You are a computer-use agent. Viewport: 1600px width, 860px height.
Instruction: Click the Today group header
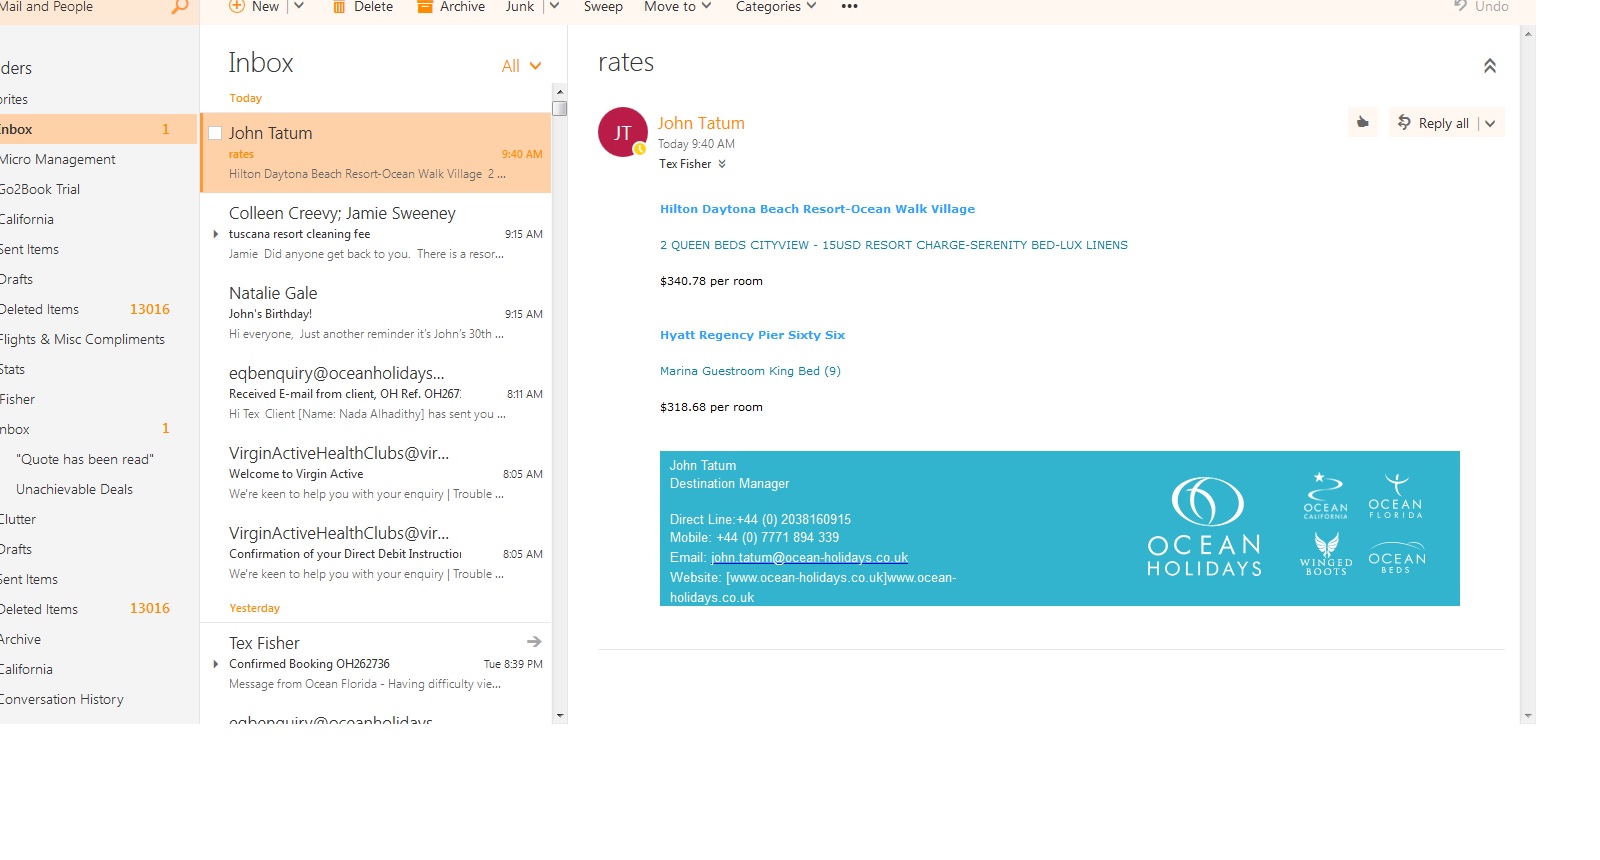(x=245, y=98)
